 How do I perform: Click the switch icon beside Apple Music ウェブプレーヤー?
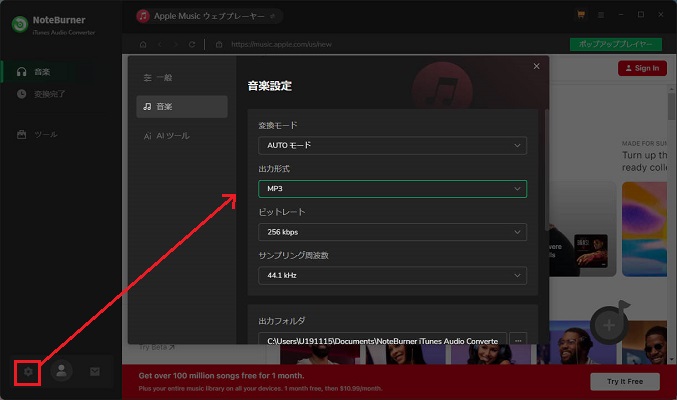[x=272, y=16]
